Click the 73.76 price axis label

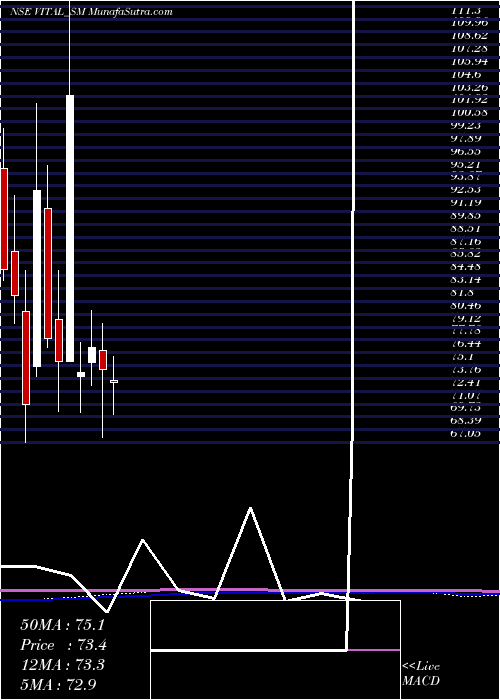(465, 370)
